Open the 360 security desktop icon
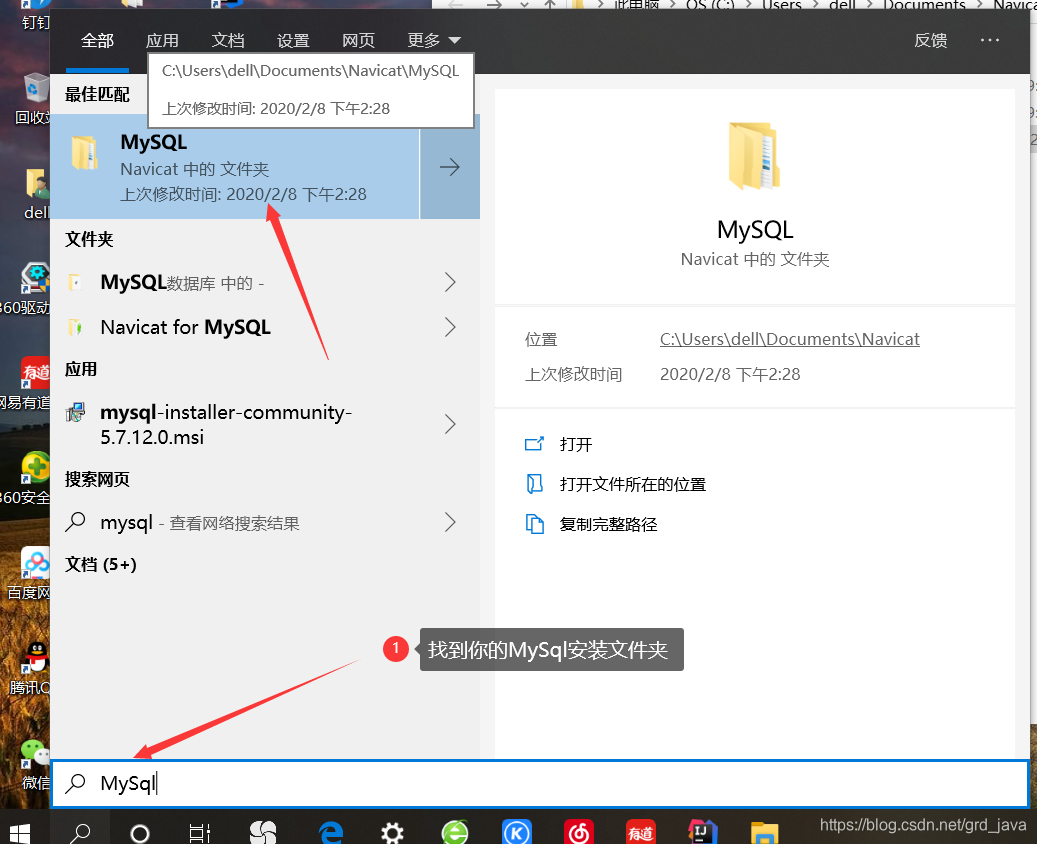 click(x=26, y=478)
